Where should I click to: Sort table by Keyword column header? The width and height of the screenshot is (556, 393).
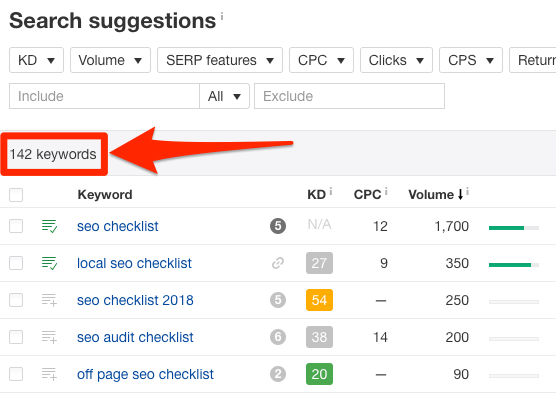click(x=105, y=195)
